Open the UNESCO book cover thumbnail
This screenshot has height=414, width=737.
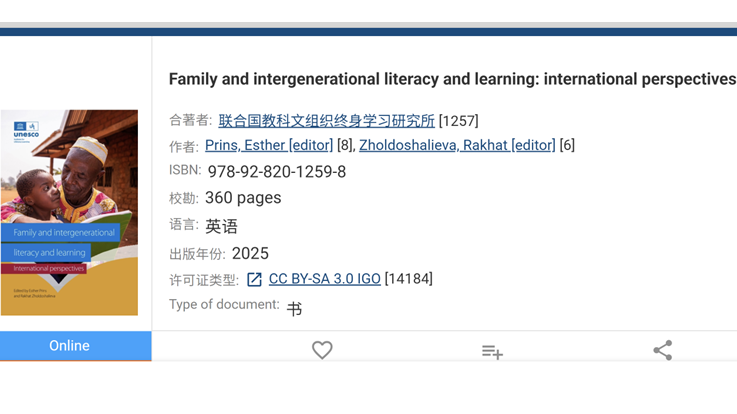[x=69, y=212]
